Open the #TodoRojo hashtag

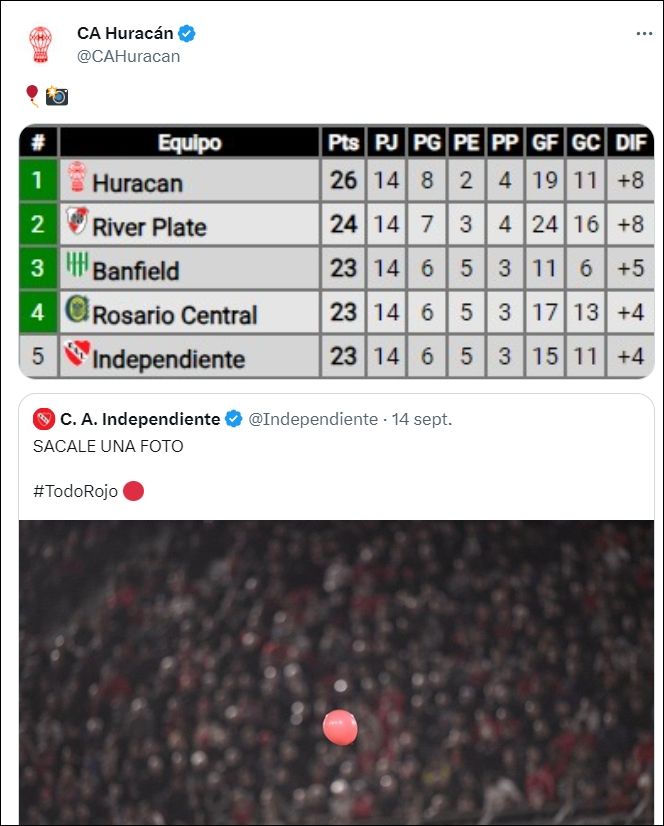75,491
